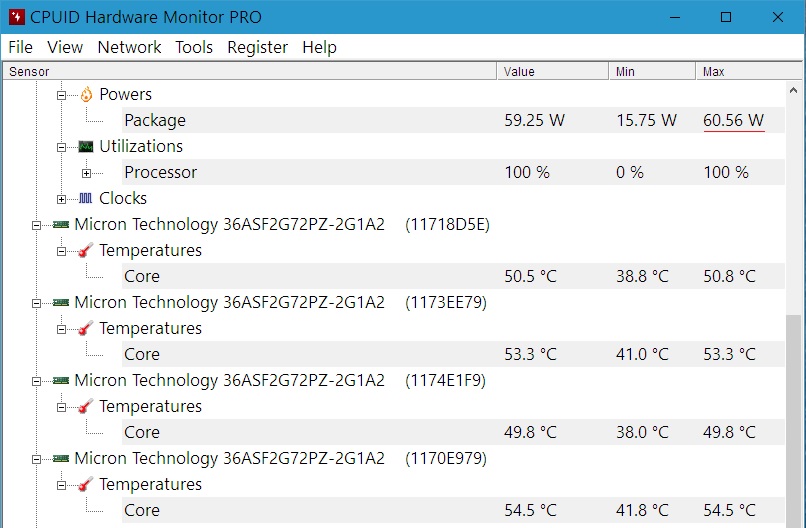Expand the Clocks tree node

tap(62, 198)
